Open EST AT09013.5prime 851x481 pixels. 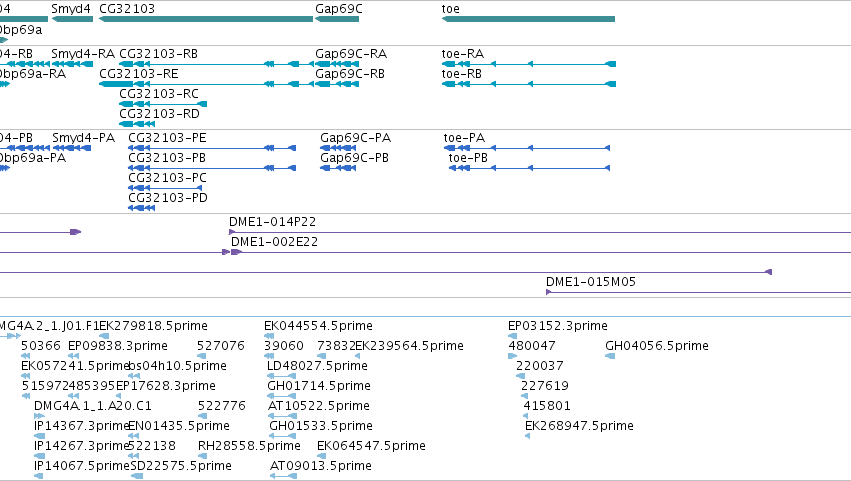click(321, 466)
